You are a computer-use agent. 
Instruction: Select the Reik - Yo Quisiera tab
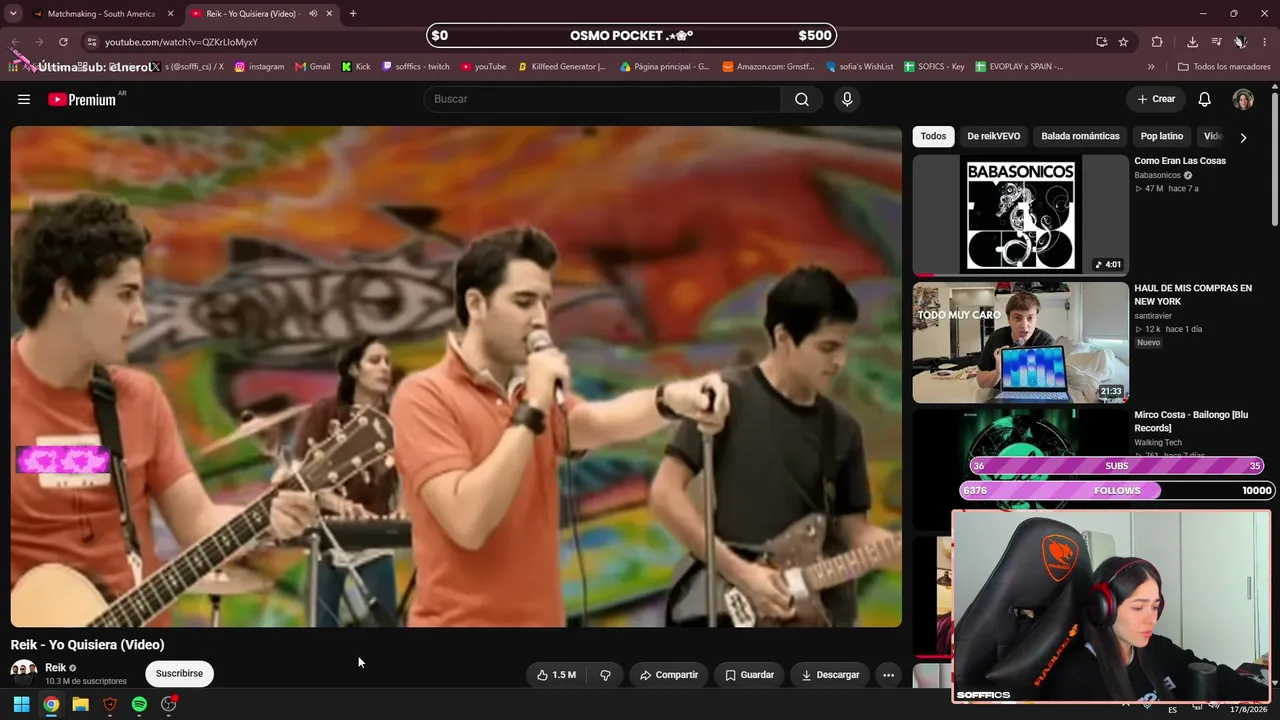click(253, 14)
